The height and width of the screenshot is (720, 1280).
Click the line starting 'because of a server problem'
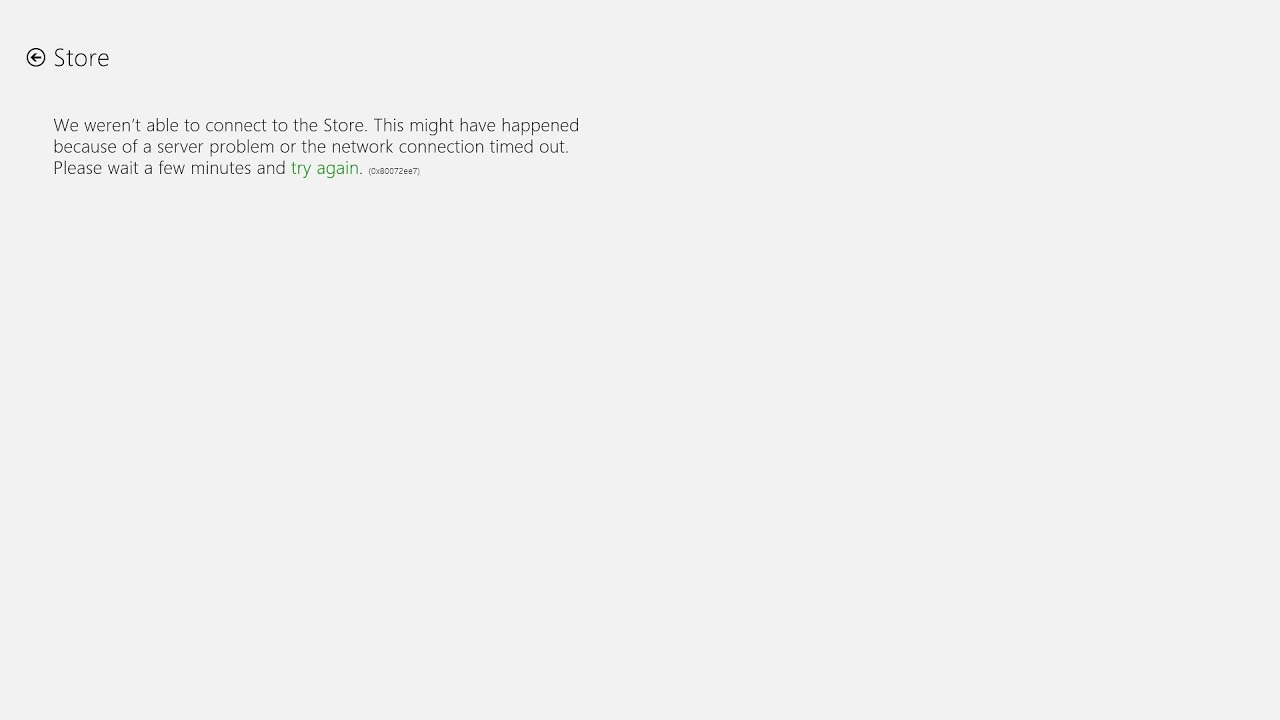click(311, 147)
